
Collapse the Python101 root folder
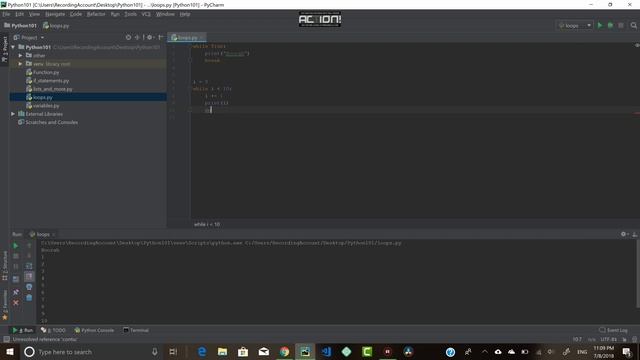tap(13, 47)
